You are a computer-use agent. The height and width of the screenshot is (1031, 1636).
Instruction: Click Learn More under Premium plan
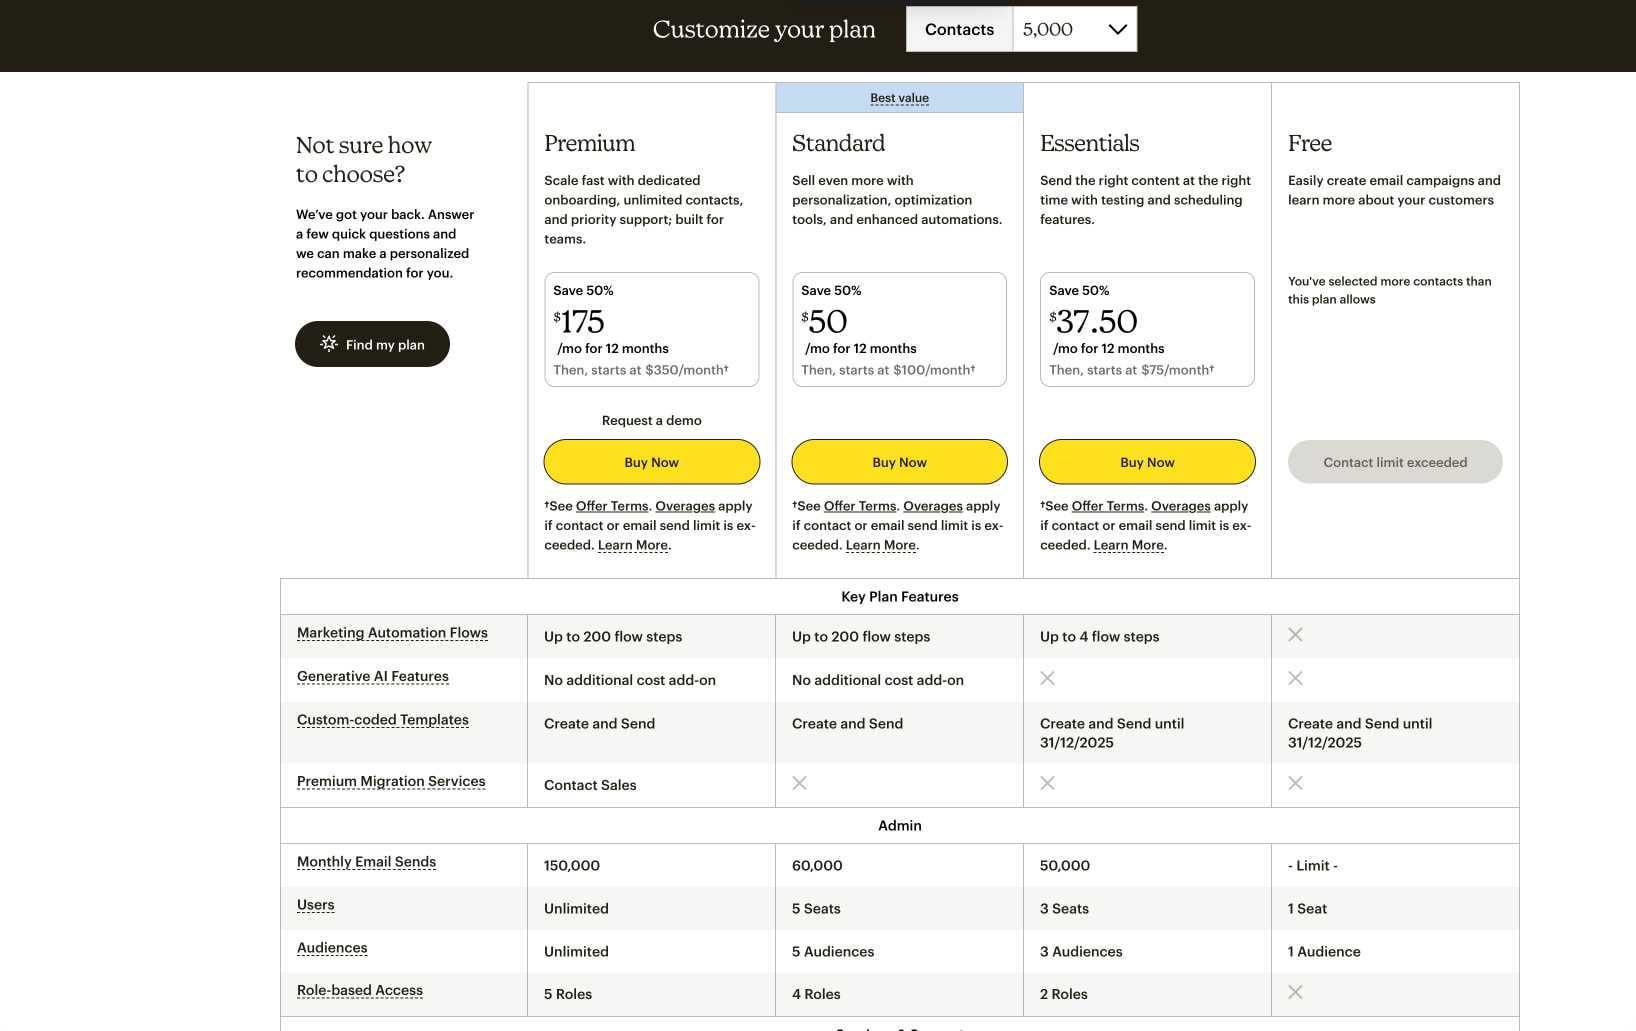(633, 545)
